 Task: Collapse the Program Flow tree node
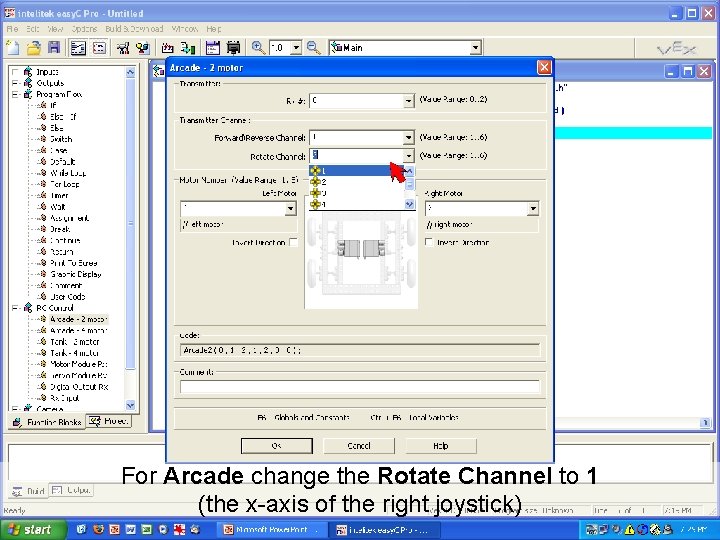pyautogui.click(x=15, y=94)
